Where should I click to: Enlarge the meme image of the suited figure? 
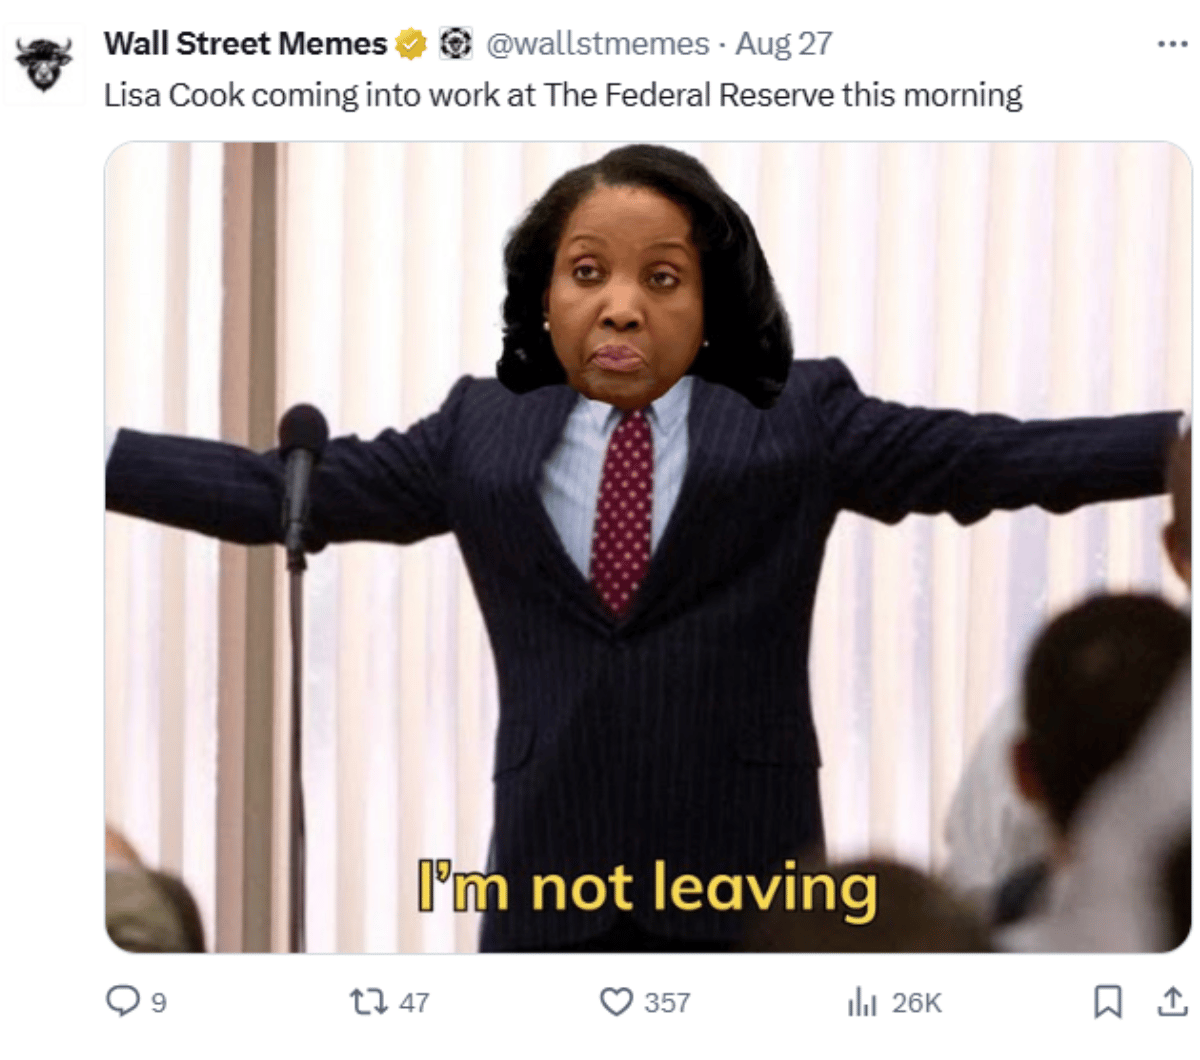tap(648, 547)
